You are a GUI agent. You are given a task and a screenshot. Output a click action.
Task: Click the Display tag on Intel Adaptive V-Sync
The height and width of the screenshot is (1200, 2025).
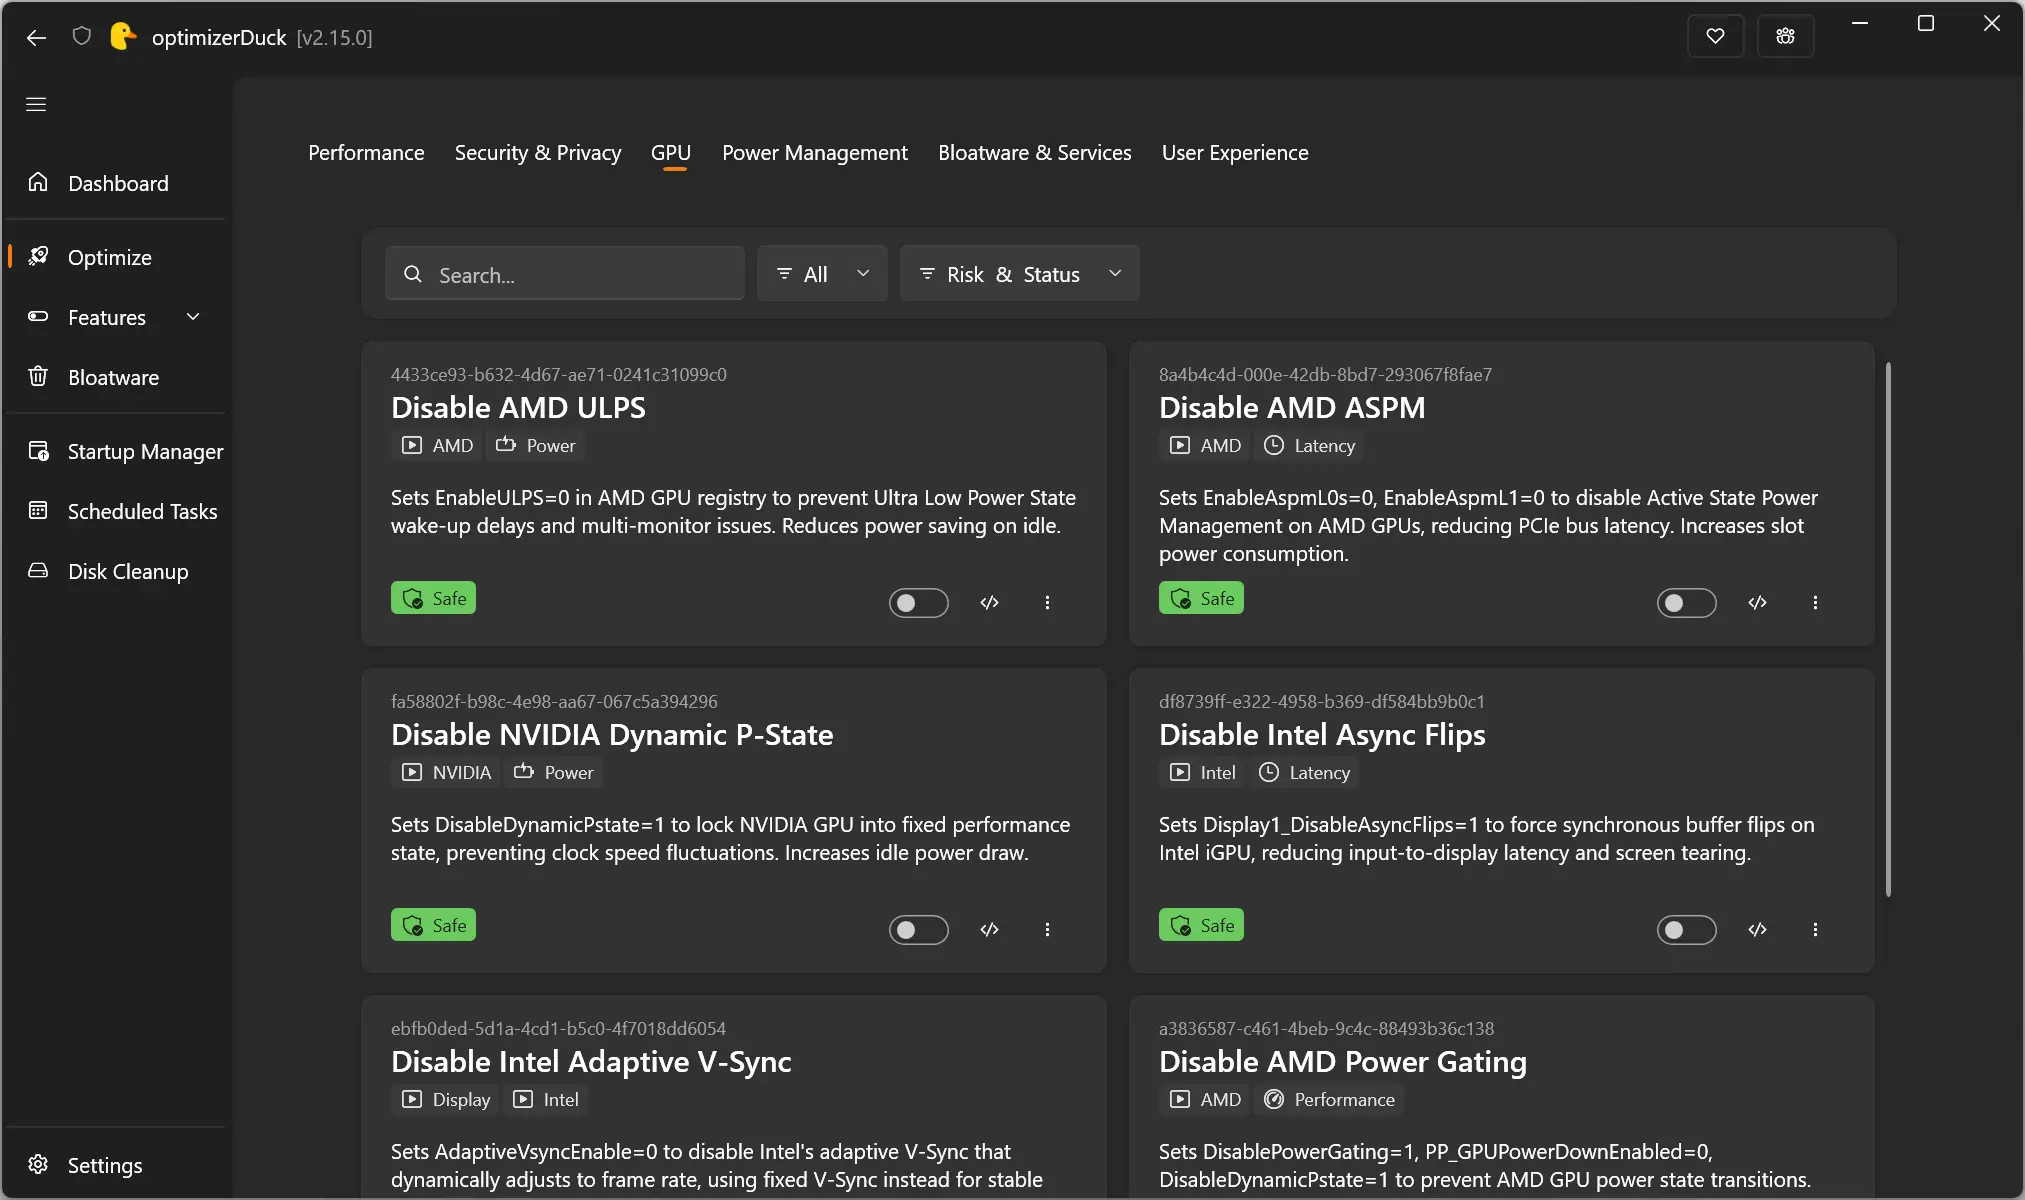(446, 1100)
